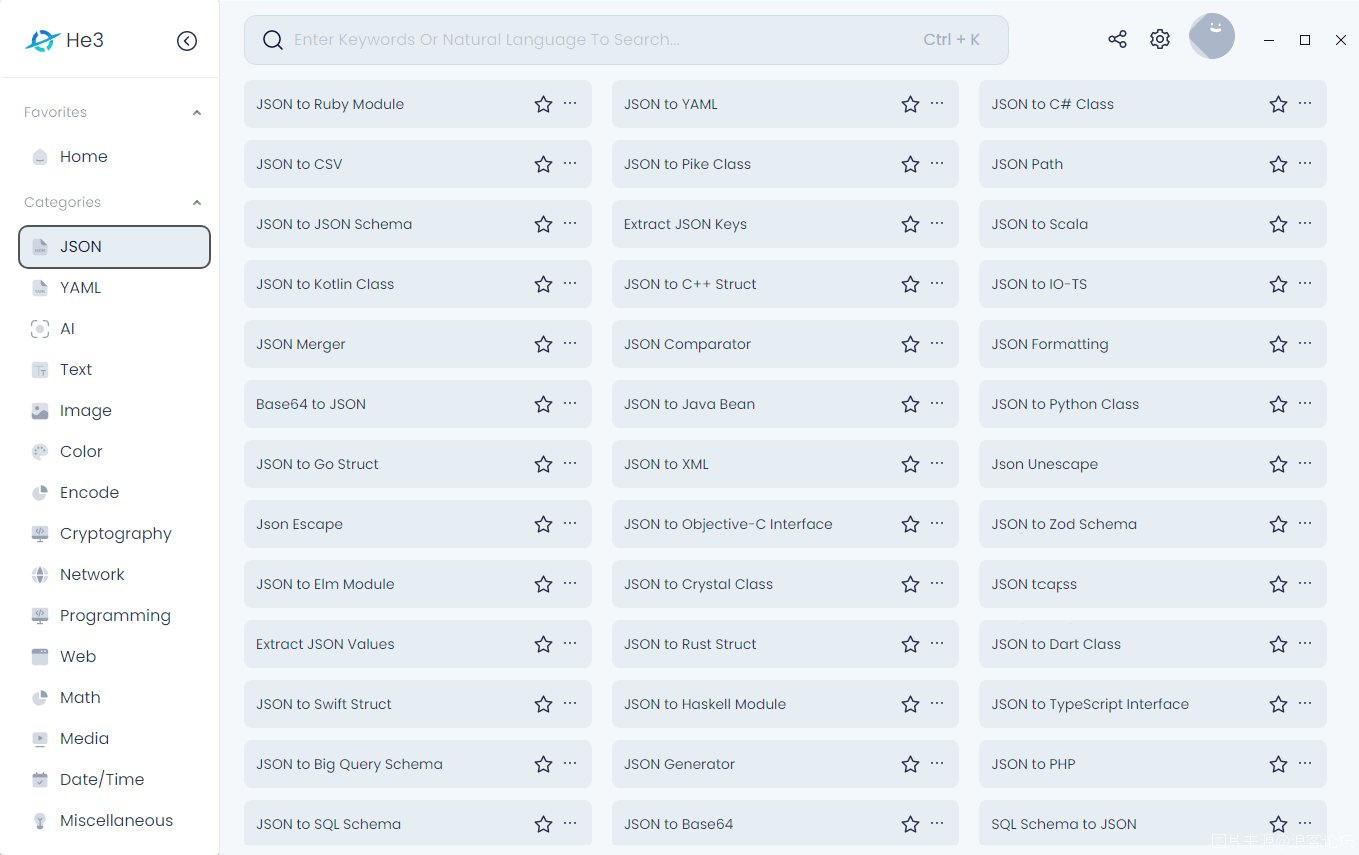Star the JSON to Swift Struct tool
The image size is (1359, 855).
click(543, 704)
